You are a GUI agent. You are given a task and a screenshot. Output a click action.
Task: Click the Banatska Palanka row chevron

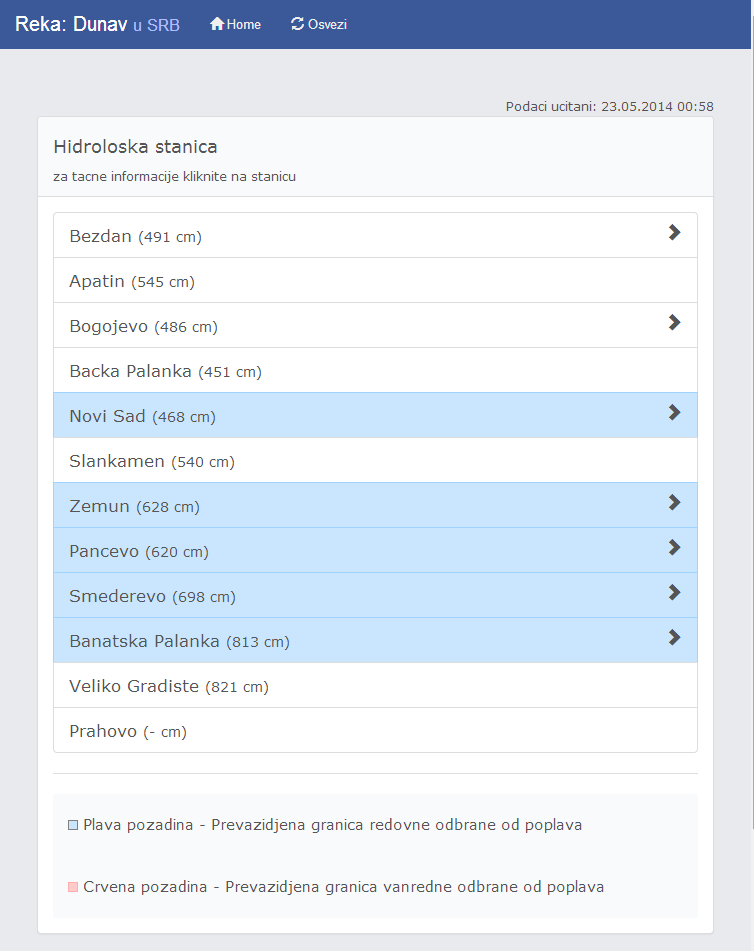click(674, 638)
